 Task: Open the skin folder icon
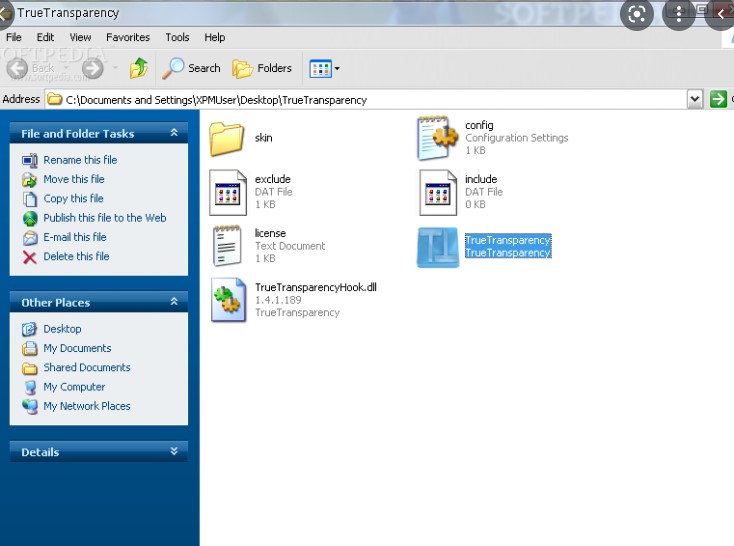point(227,138)
